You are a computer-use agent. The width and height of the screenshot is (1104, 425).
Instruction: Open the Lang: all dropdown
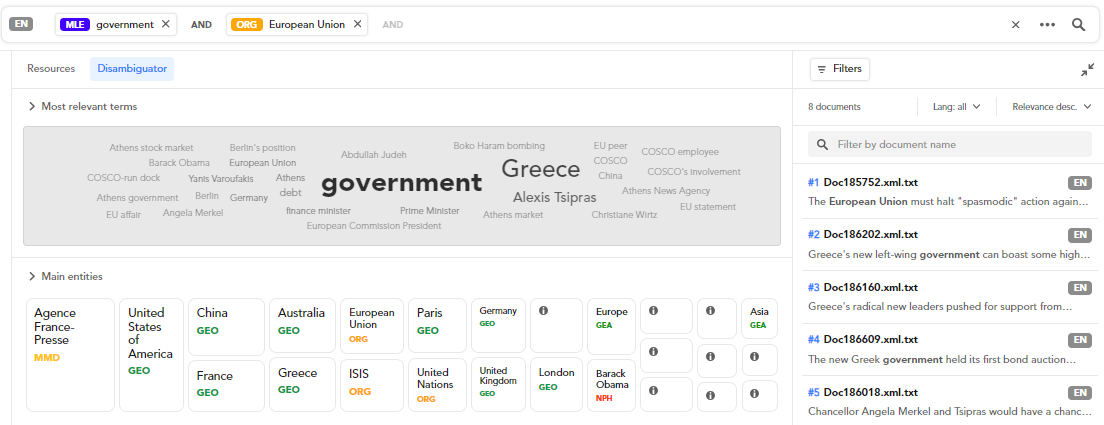pyautogui.click(x=956, y=107)
